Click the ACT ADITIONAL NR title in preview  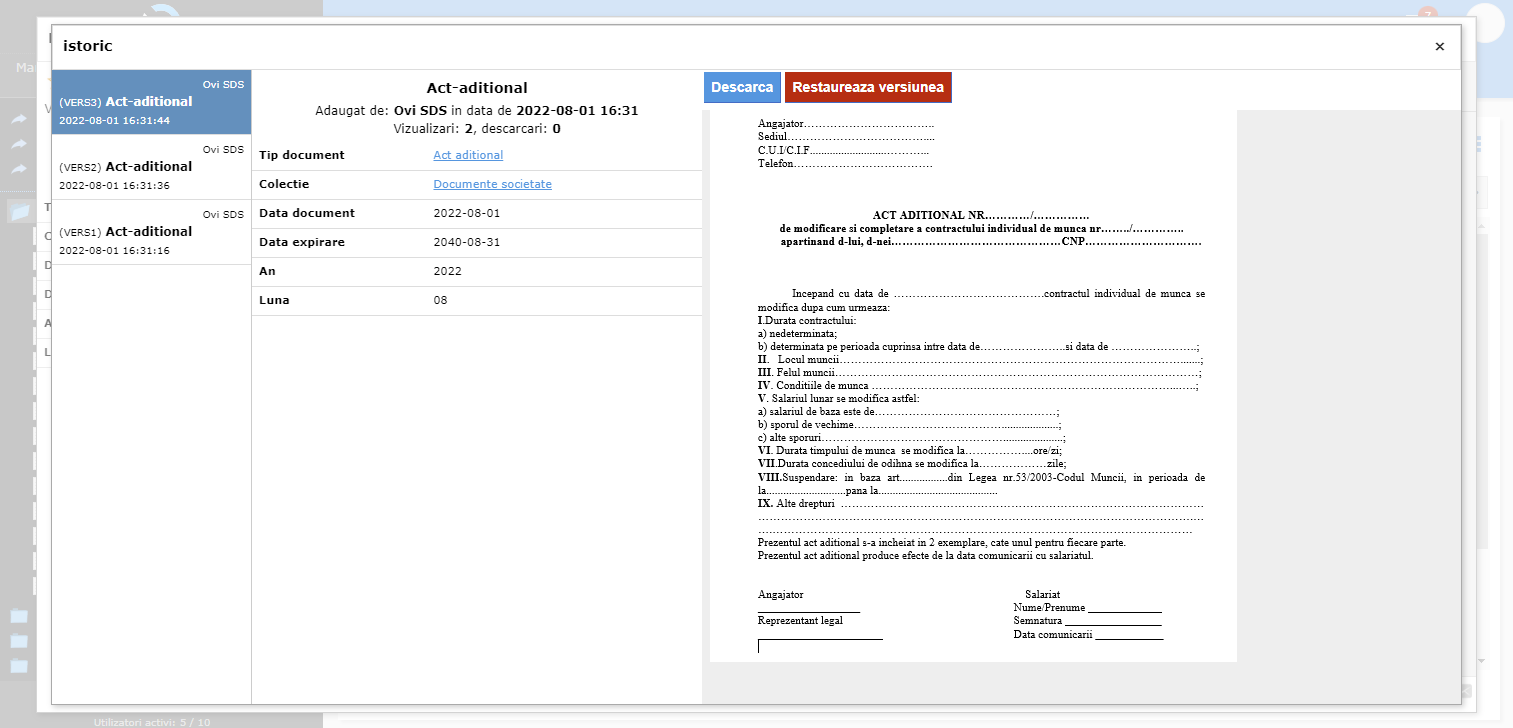tap(980, 215)
